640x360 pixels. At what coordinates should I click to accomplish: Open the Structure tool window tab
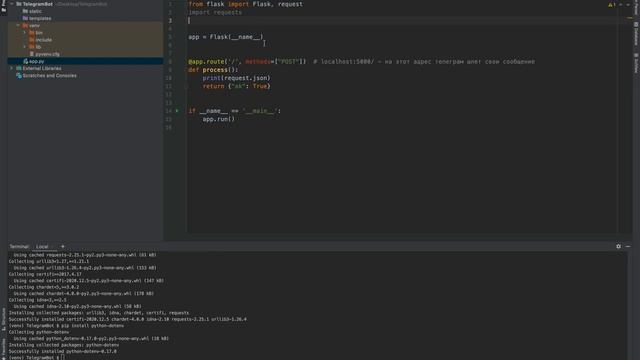[x=4, y=319]
